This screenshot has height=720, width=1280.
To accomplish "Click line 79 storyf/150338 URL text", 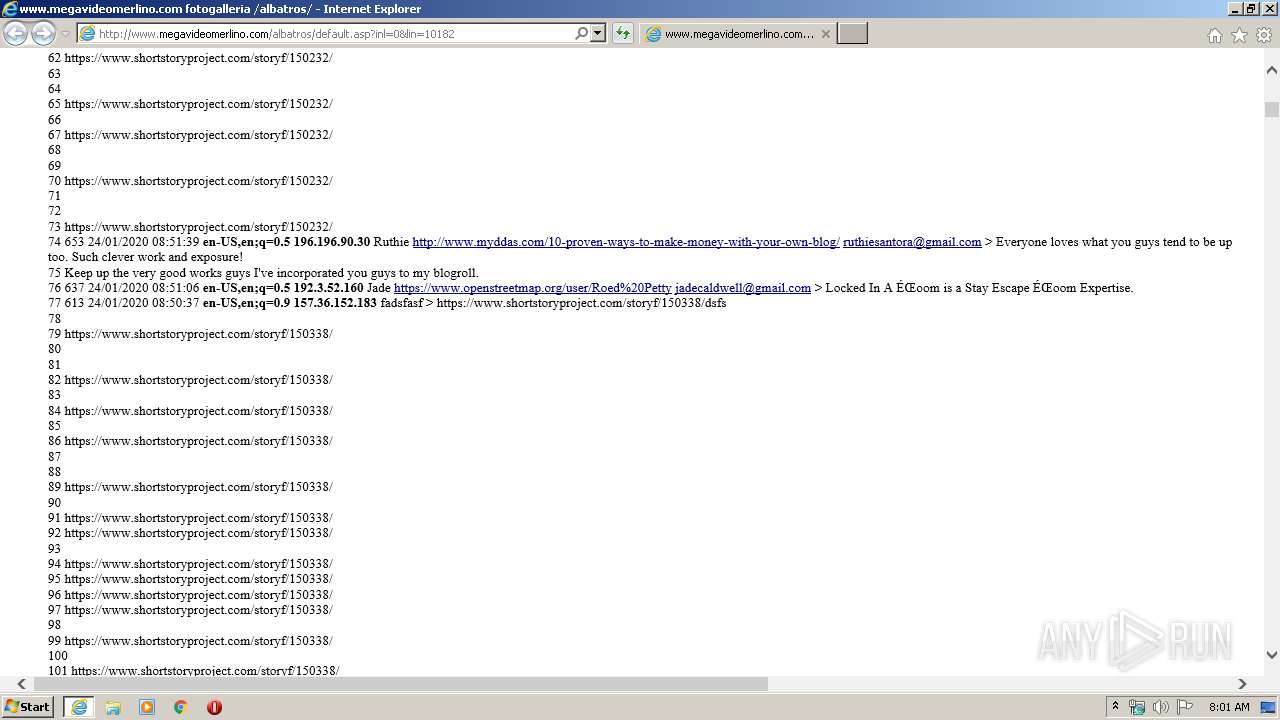I will pyautogui.click(x=199, y=334).
